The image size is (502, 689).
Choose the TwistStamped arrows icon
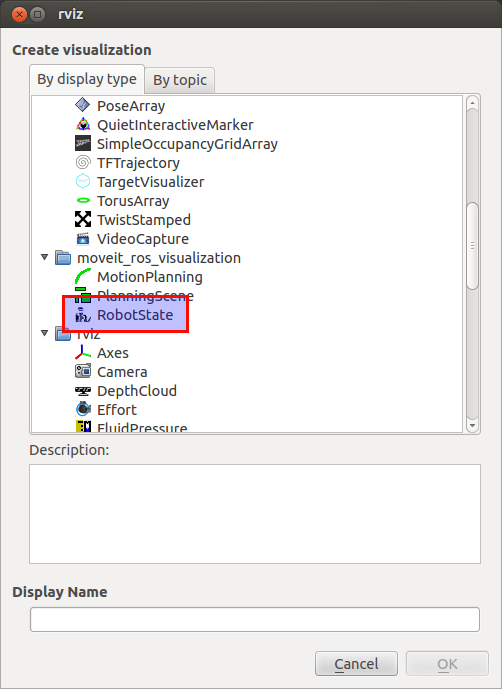83,220
